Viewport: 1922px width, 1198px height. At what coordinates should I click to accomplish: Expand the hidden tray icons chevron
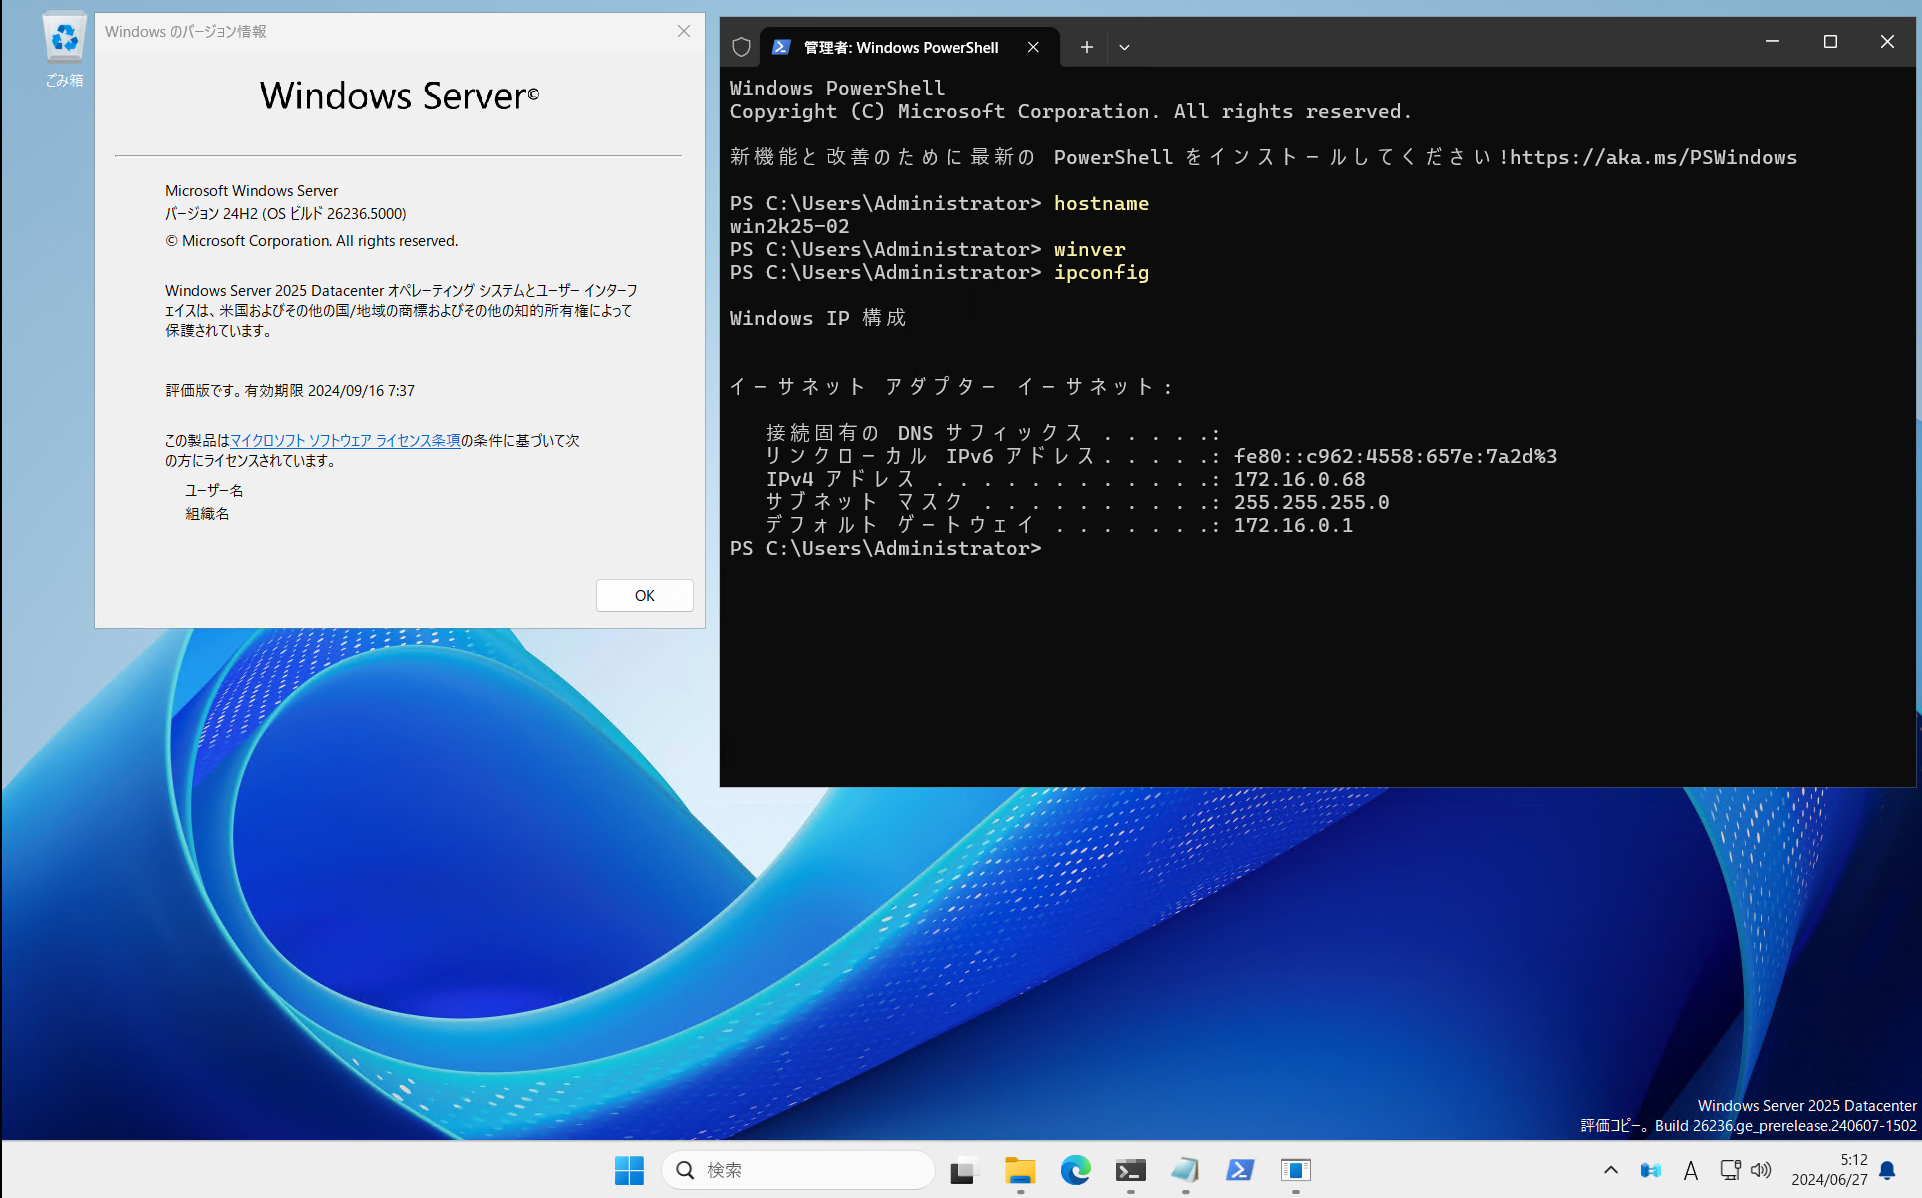coord(1610,1170)
